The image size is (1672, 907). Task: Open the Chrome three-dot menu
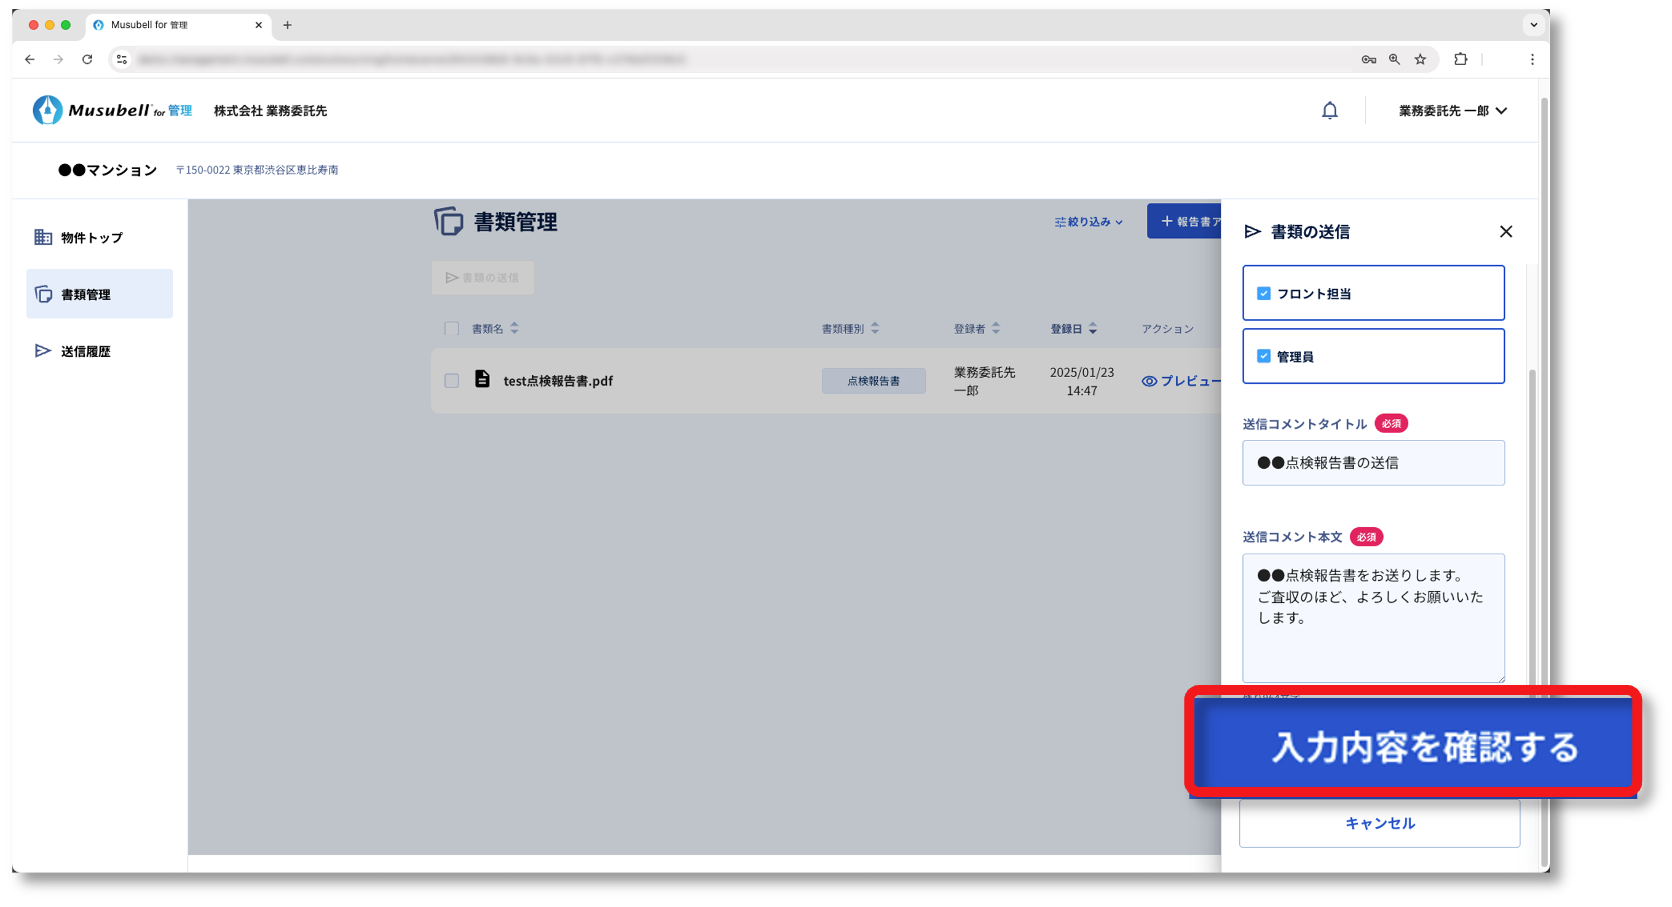[1531, 60]
